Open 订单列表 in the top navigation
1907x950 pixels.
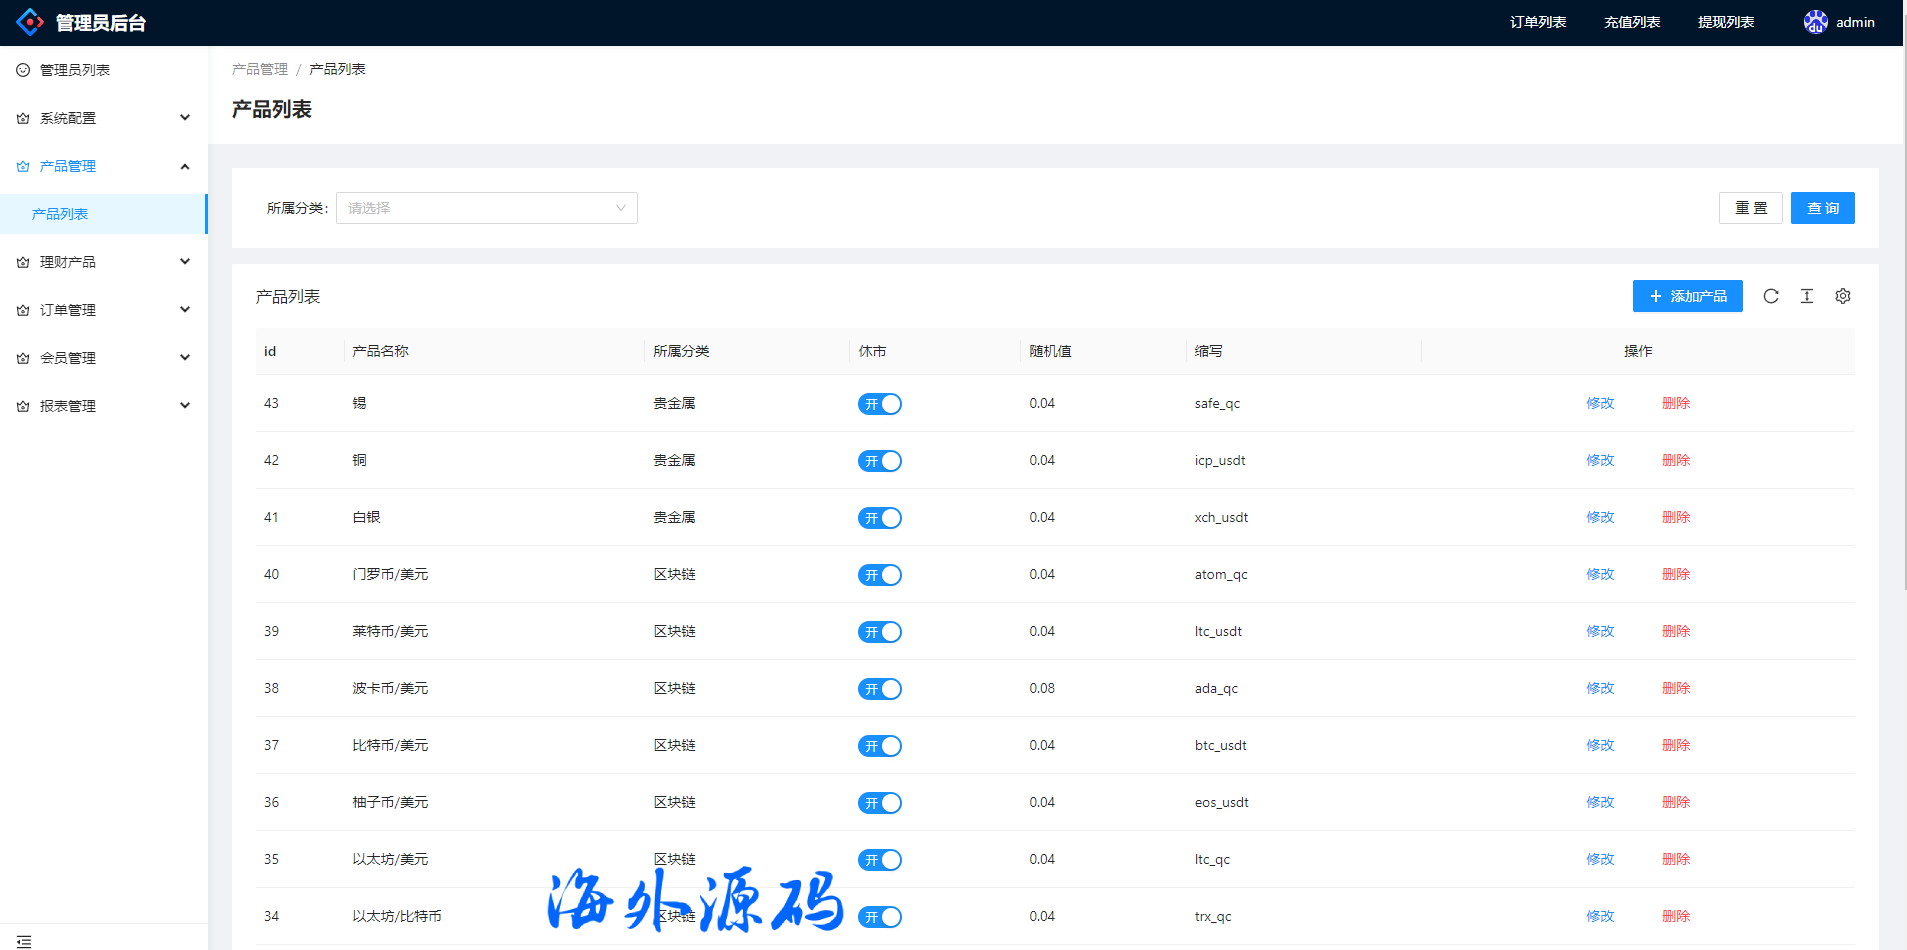[x=1537, y=22]
